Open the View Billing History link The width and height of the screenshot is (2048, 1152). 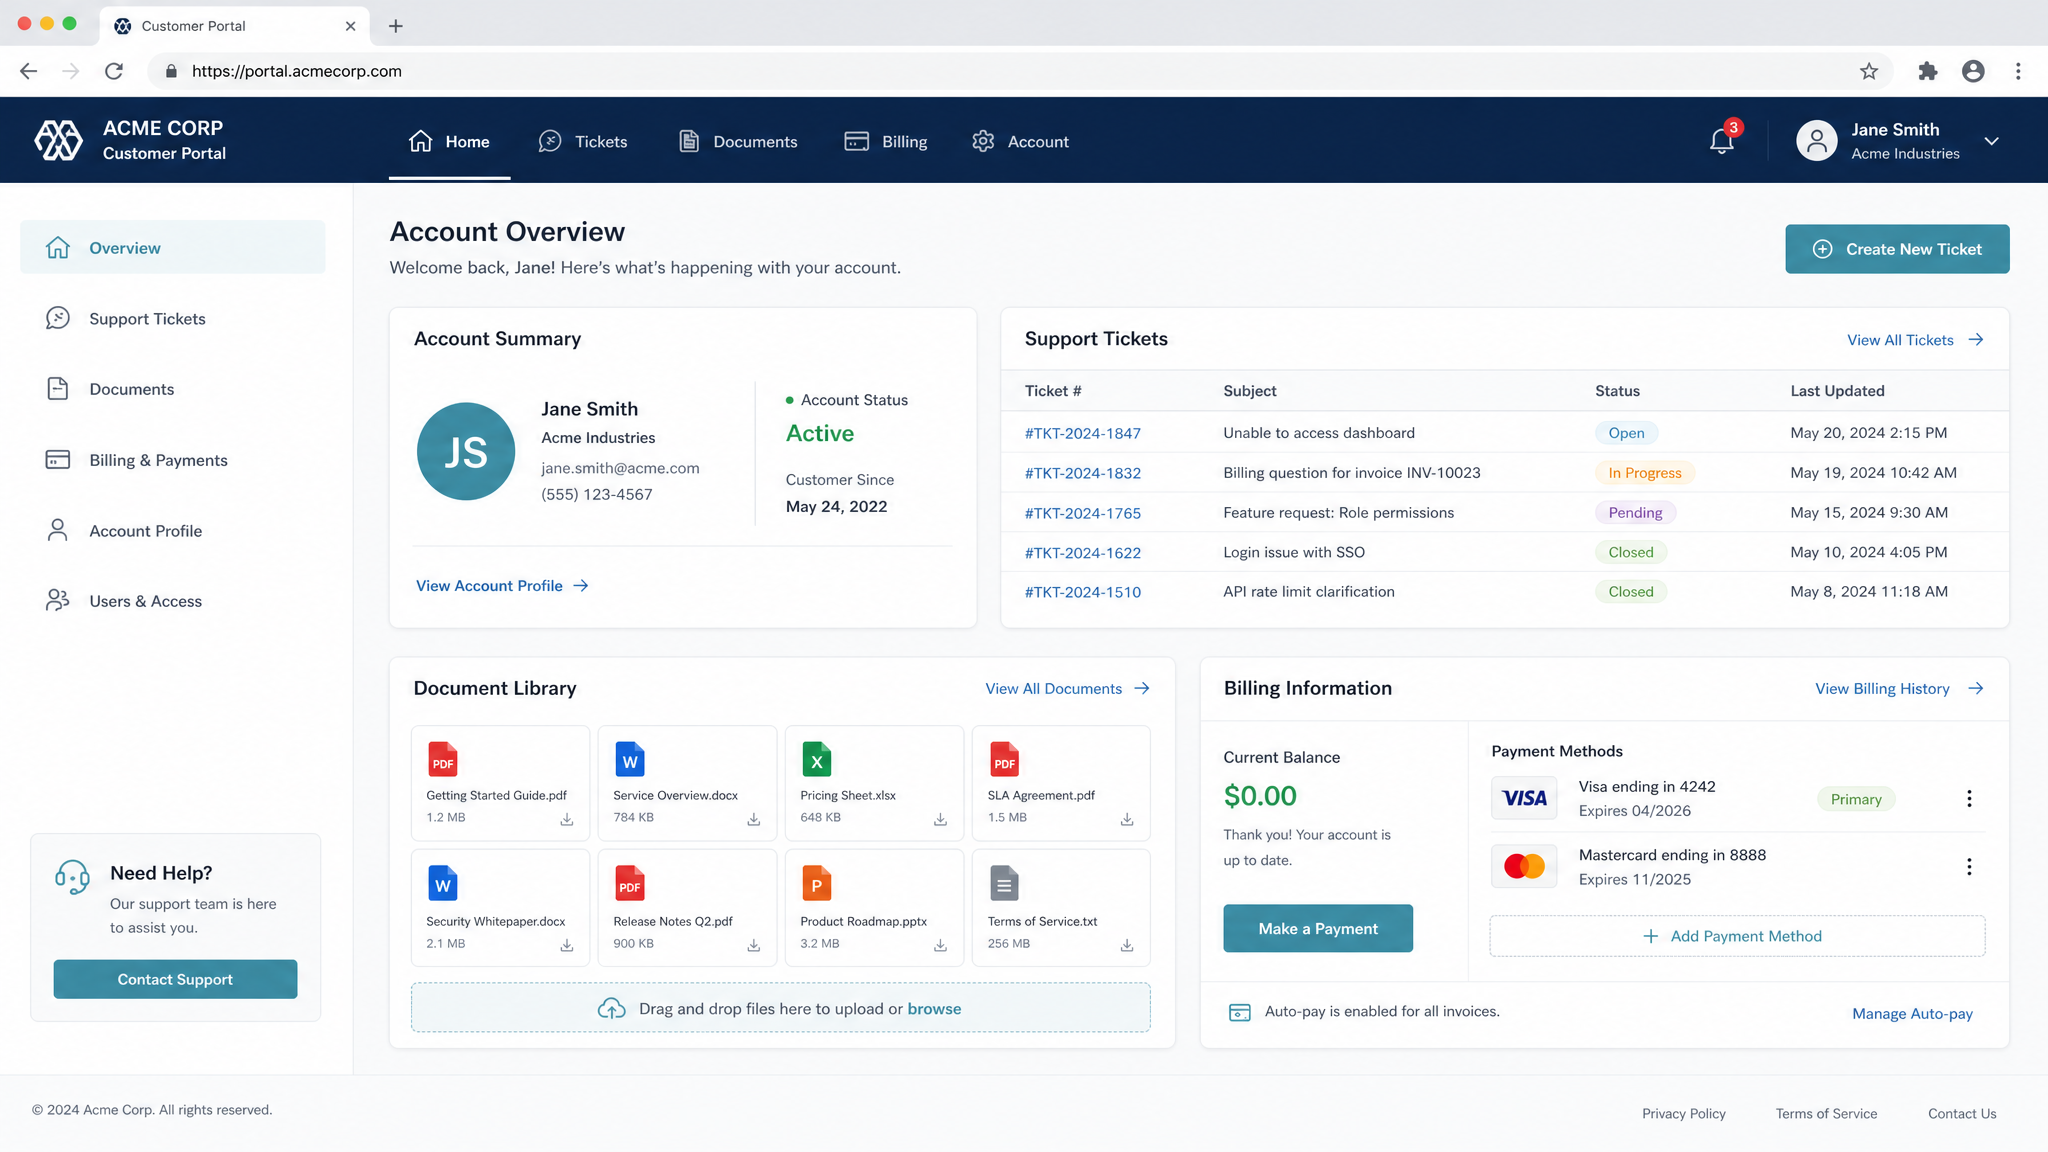click(x=1899, y=688)
